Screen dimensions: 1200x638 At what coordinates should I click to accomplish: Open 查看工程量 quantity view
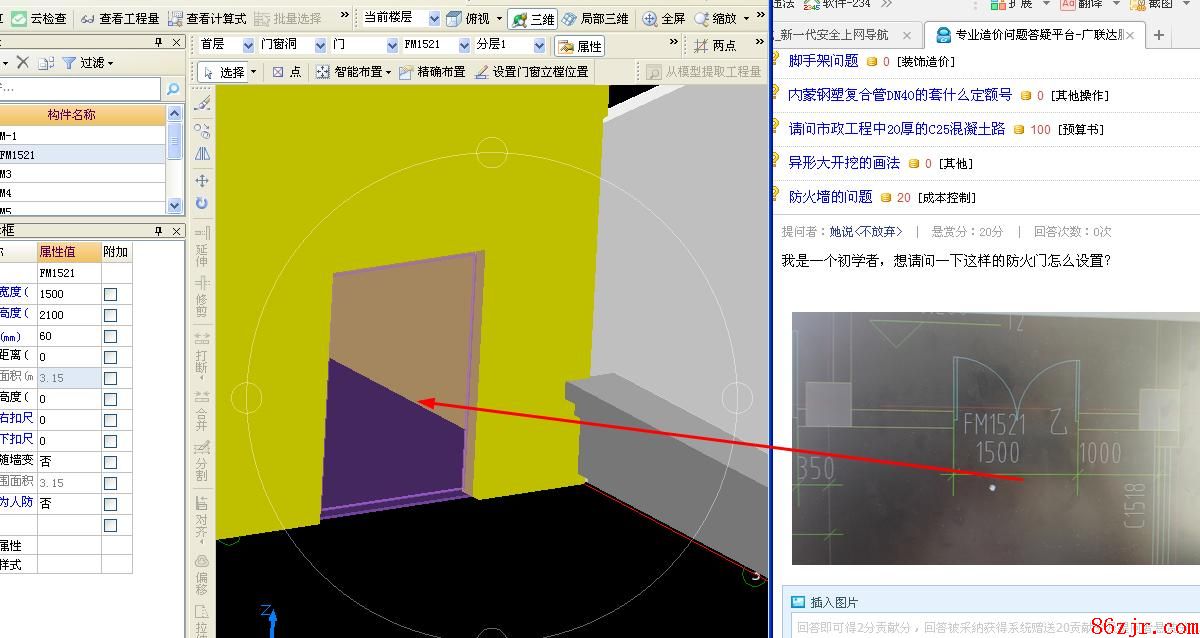(x=119, y=18)
